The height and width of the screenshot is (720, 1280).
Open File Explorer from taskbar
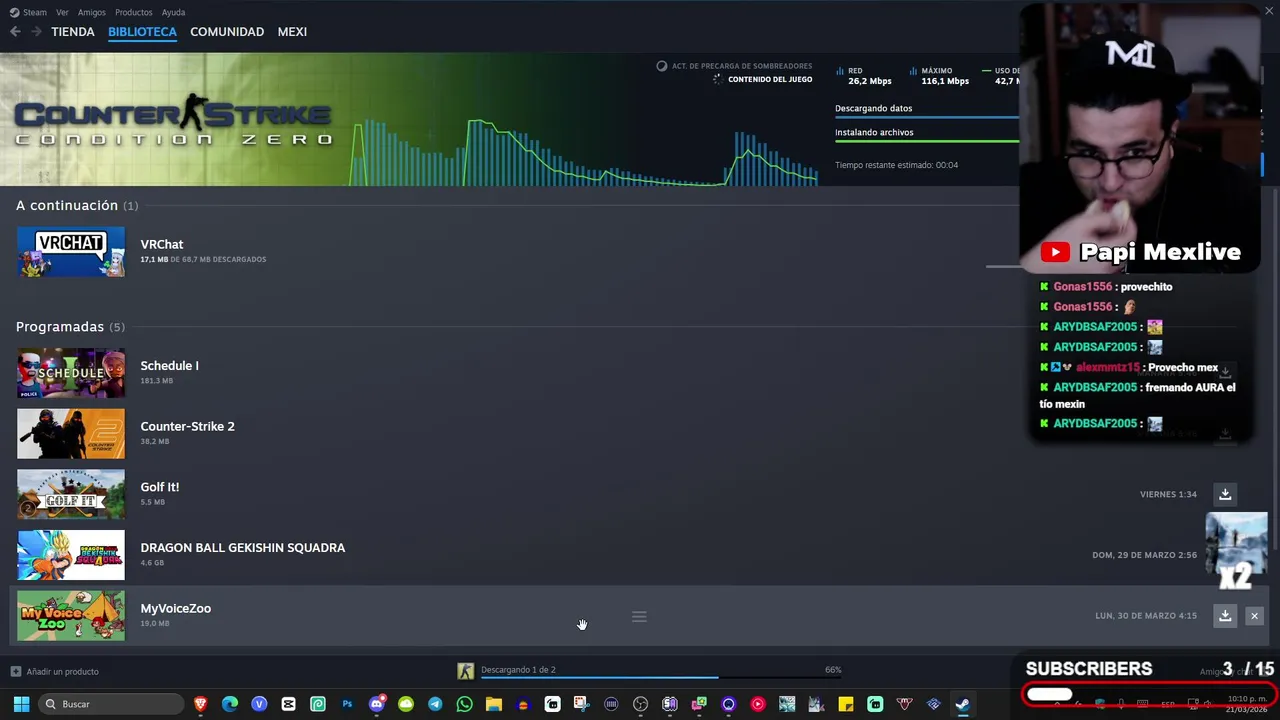tap(494, 704)
